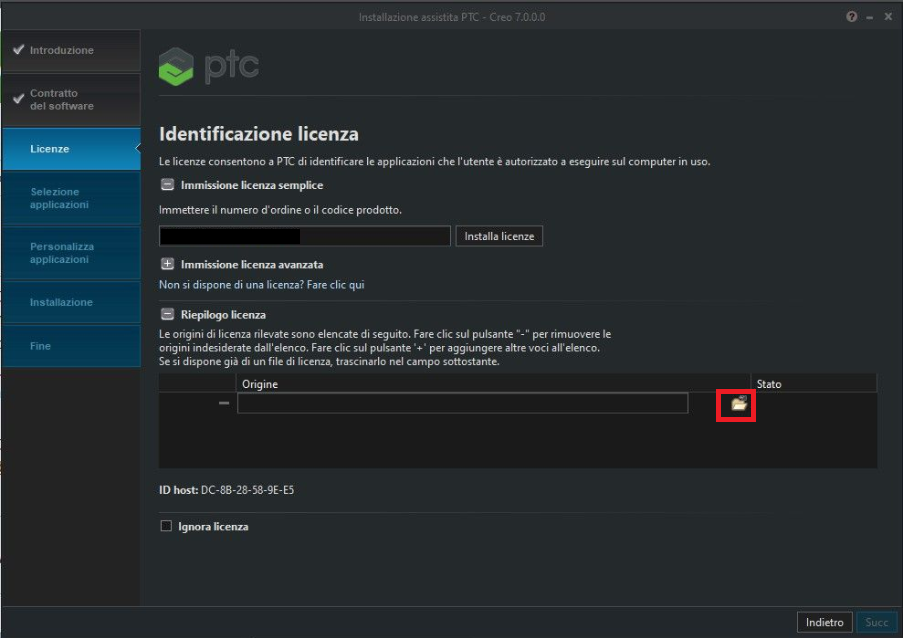Open the Contratto del software step

click(x=71, y=100)
